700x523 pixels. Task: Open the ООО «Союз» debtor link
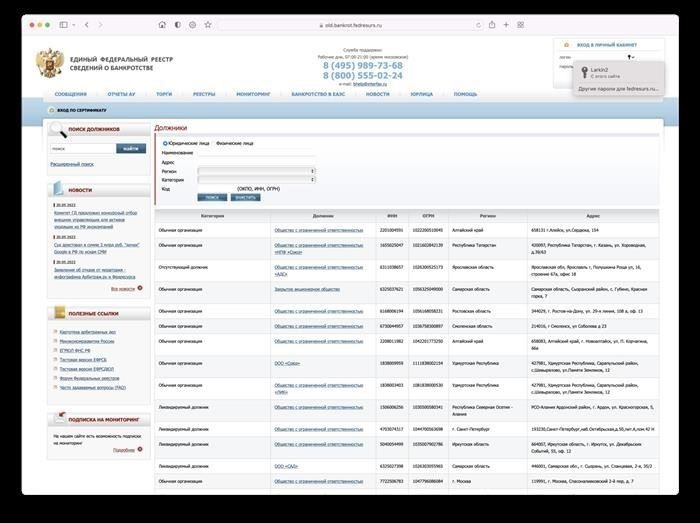click(287, 363)
